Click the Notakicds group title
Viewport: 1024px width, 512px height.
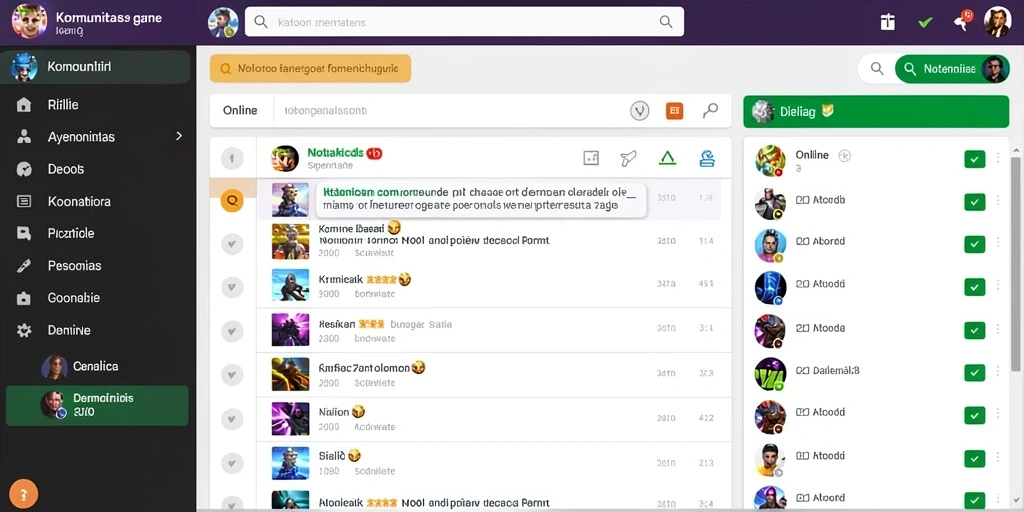[x=335, y=152]
